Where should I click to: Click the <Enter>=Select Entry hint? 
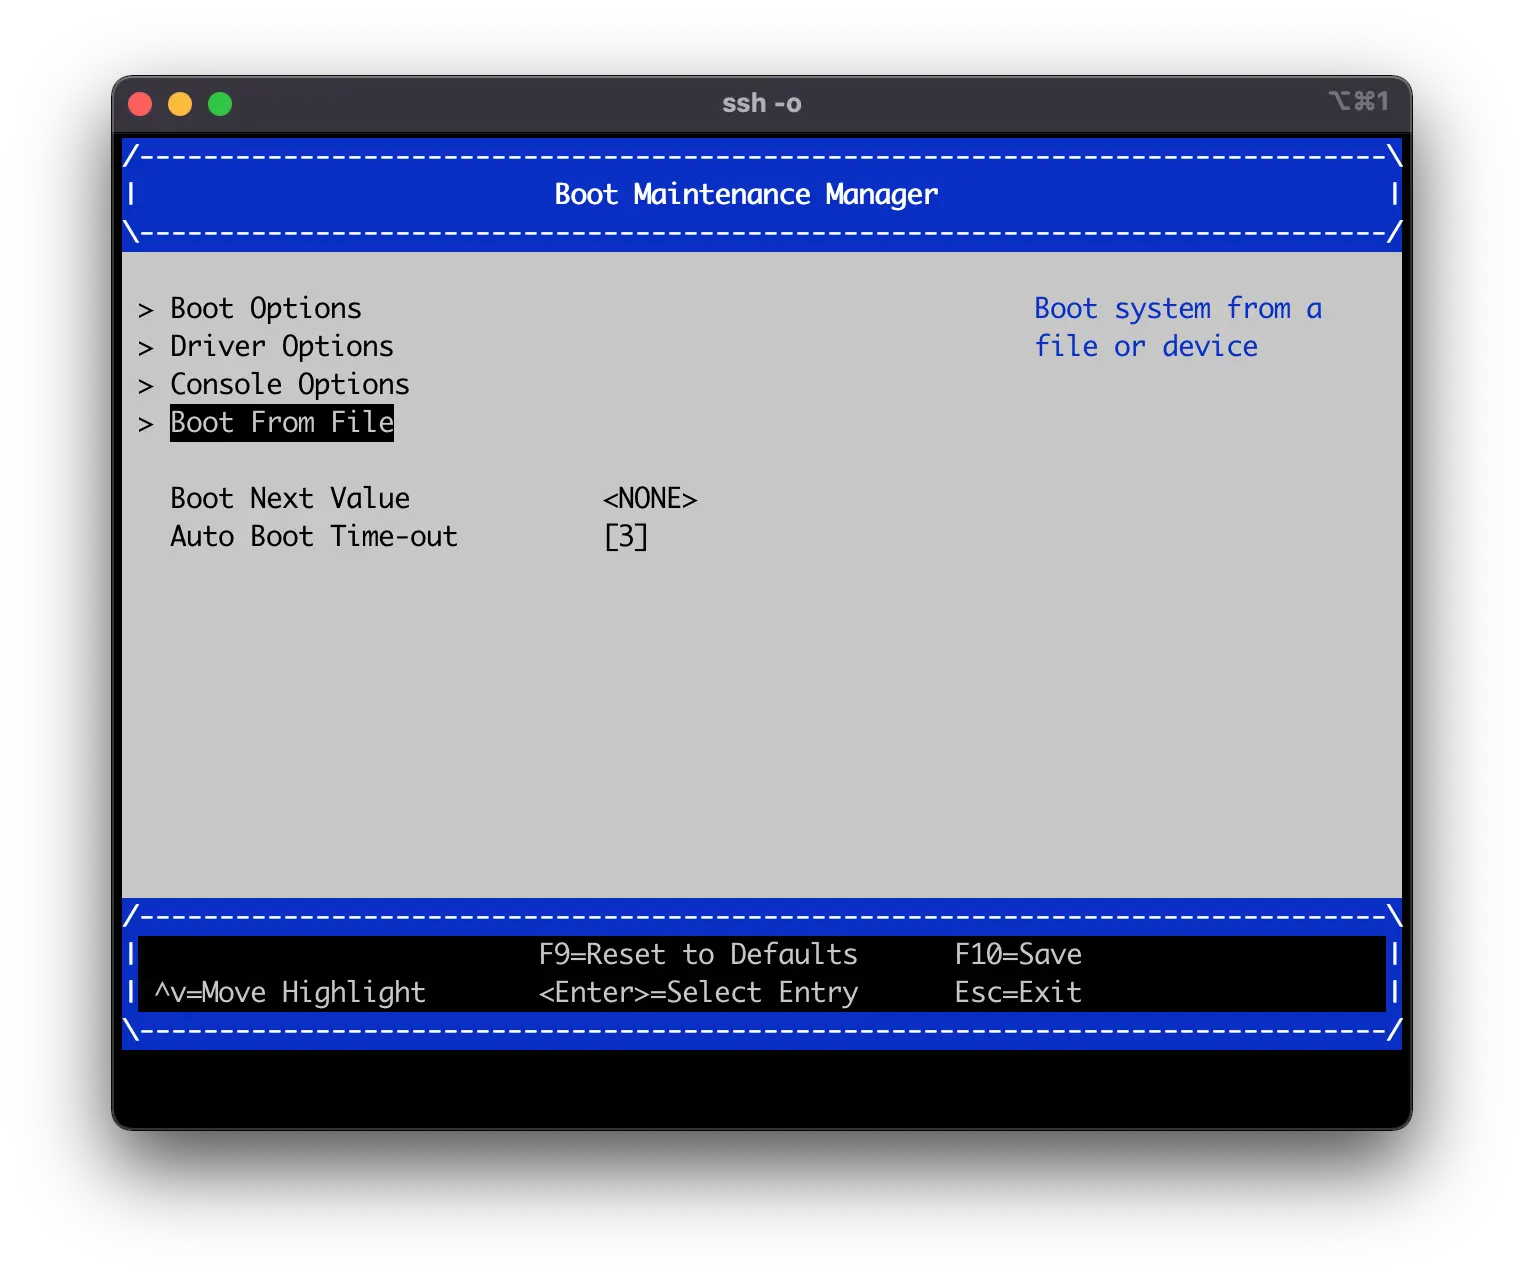(698, 993)
